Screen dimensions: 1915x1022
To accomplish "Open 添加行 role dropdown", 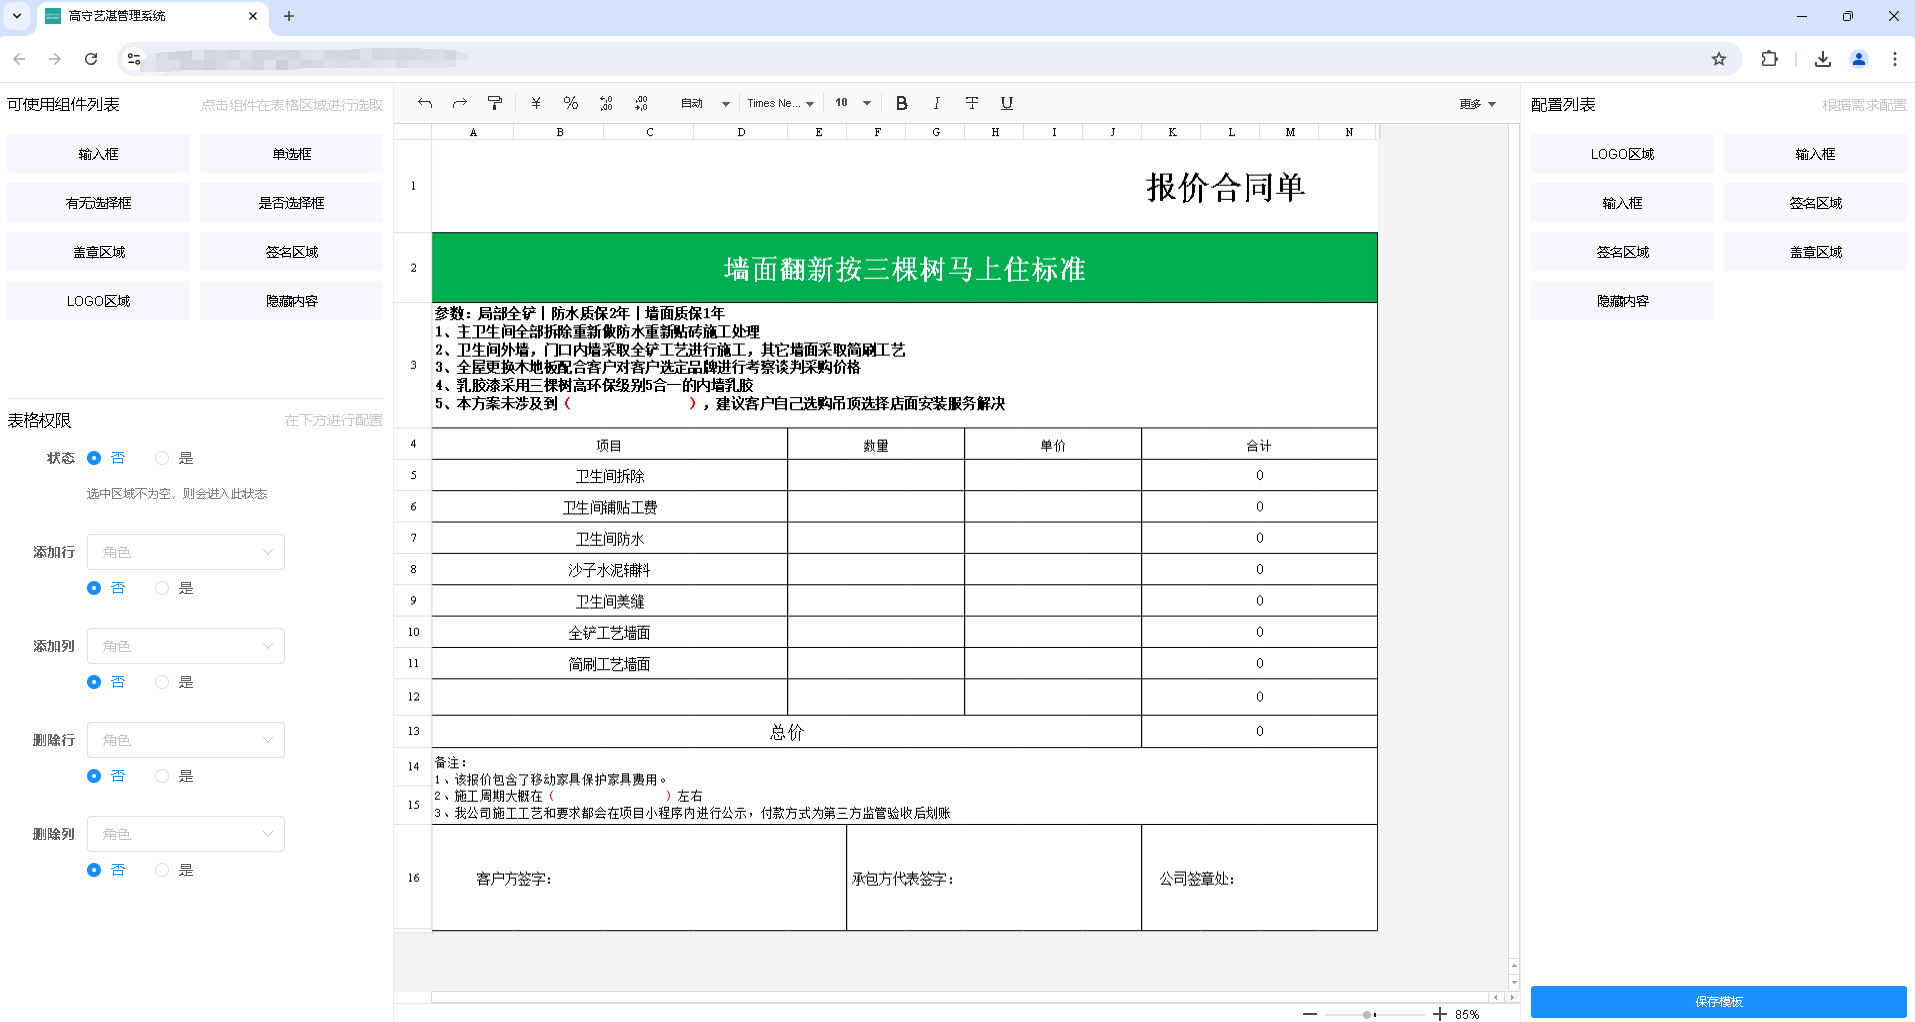I will point(186,552).
